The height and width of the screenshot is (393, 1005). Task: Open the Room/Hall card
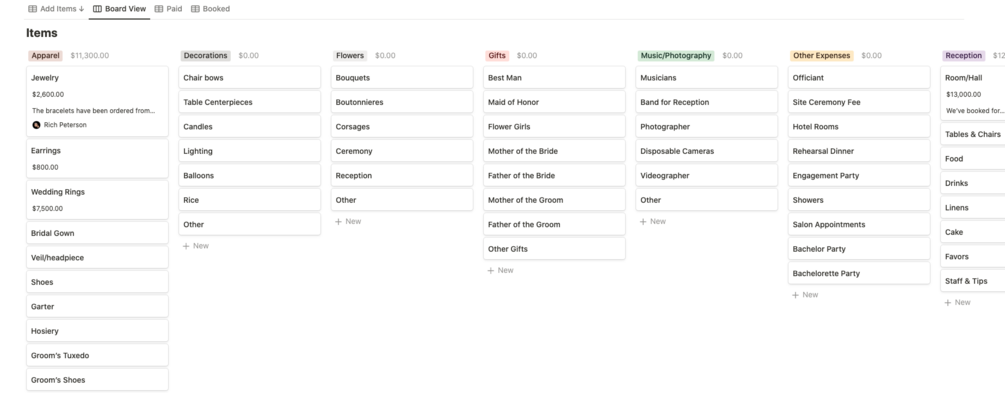pyautogui.click(x=973, y=94)
